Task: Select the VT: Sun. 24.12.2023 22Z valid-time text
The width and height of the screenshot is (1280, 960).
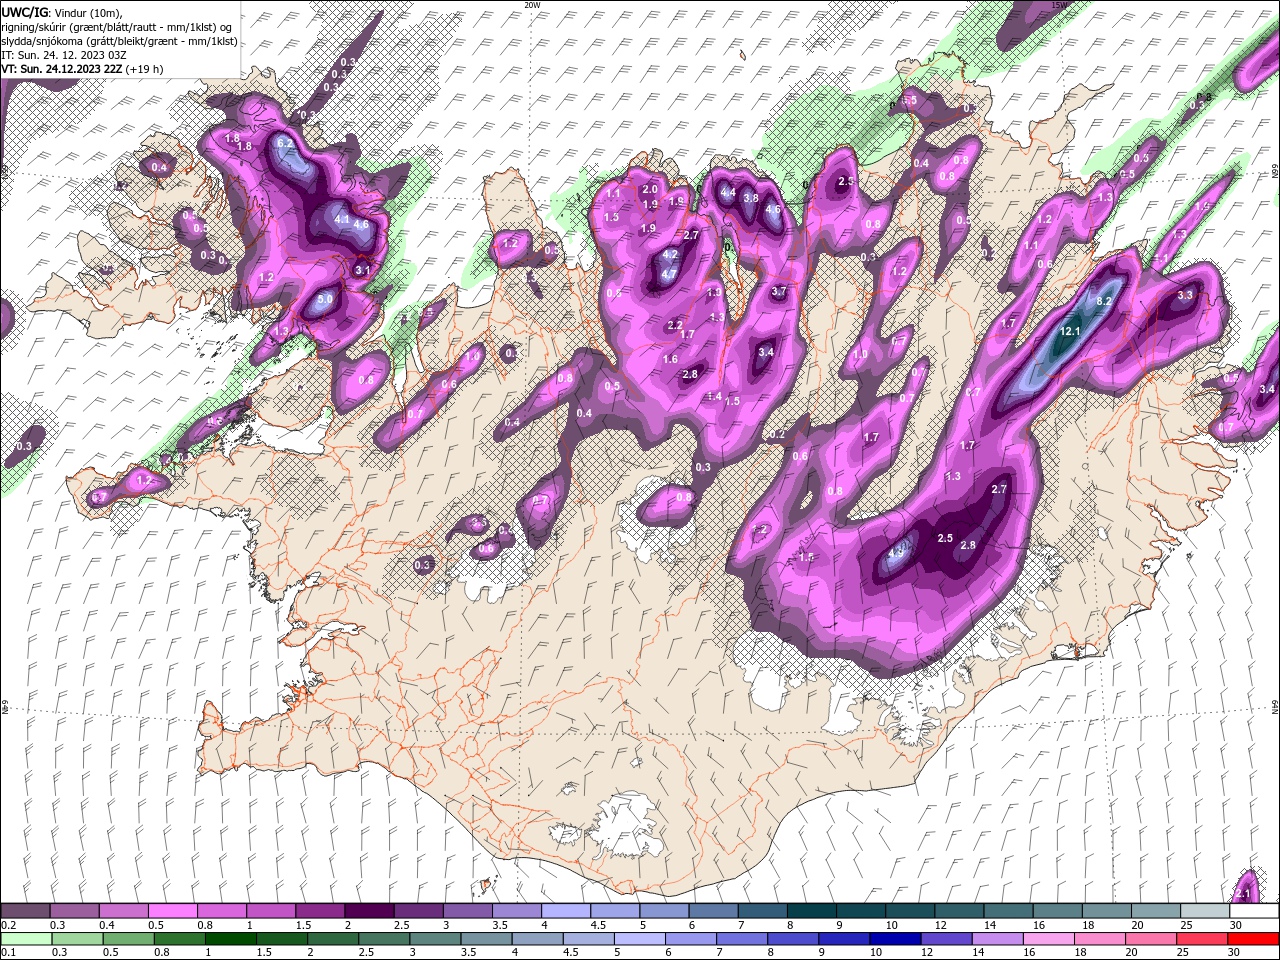Action: [x=82, y=69]
